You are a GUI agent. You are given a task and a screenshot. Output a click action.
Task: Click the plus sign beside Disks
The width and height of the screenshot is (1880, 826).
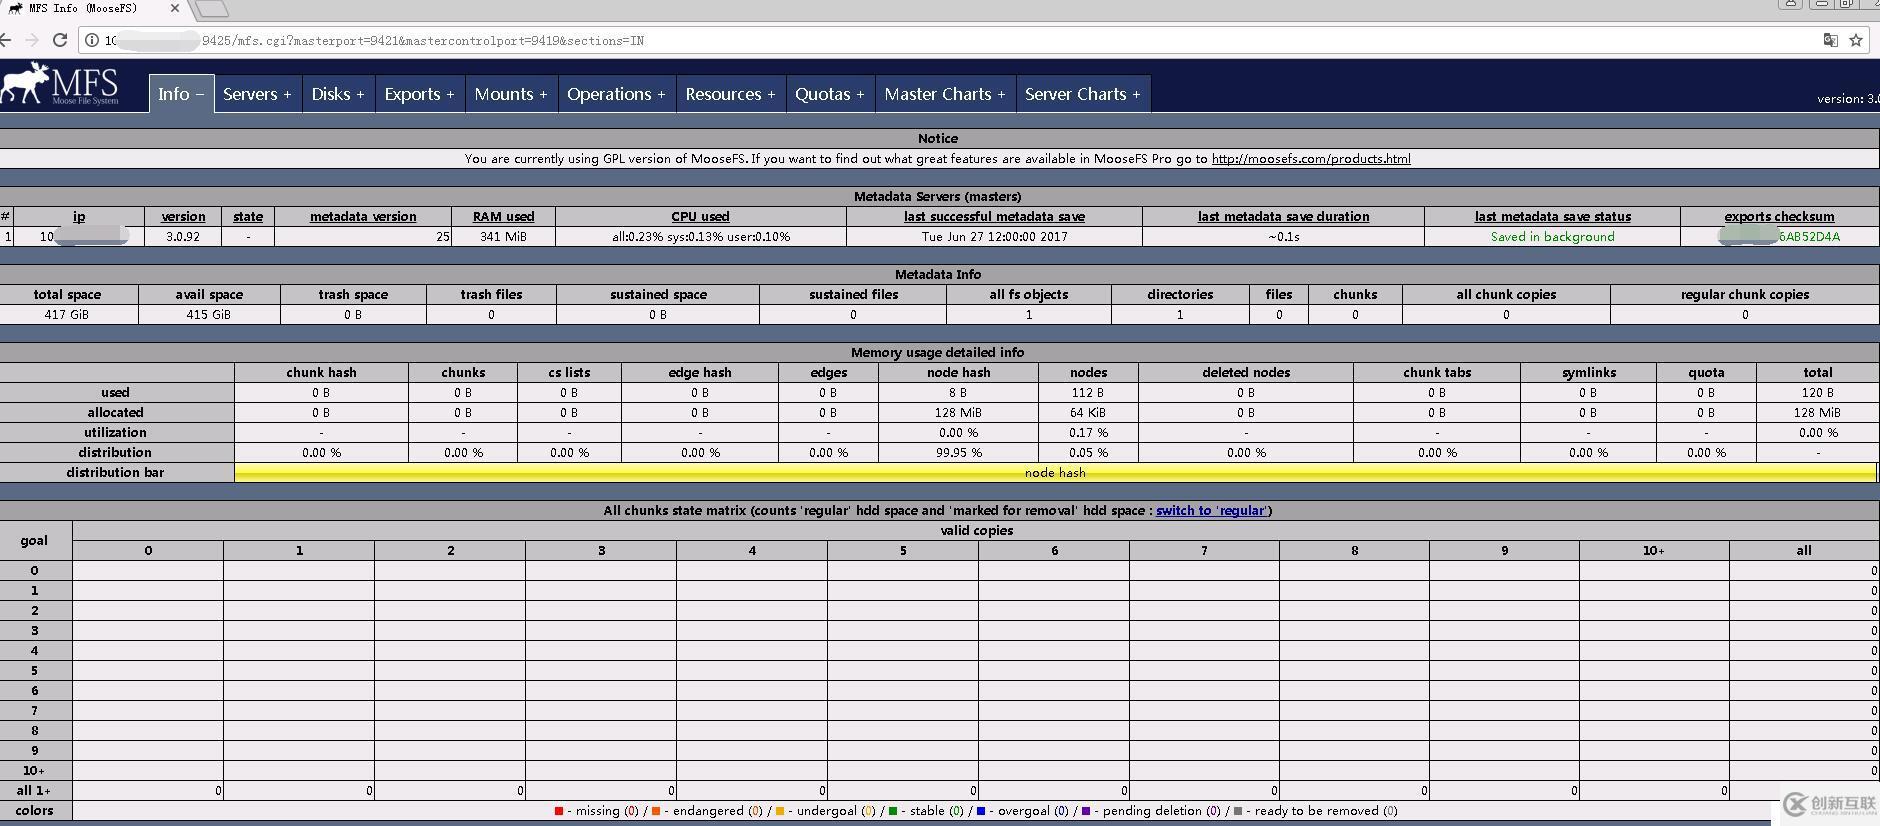coord(360,94)
